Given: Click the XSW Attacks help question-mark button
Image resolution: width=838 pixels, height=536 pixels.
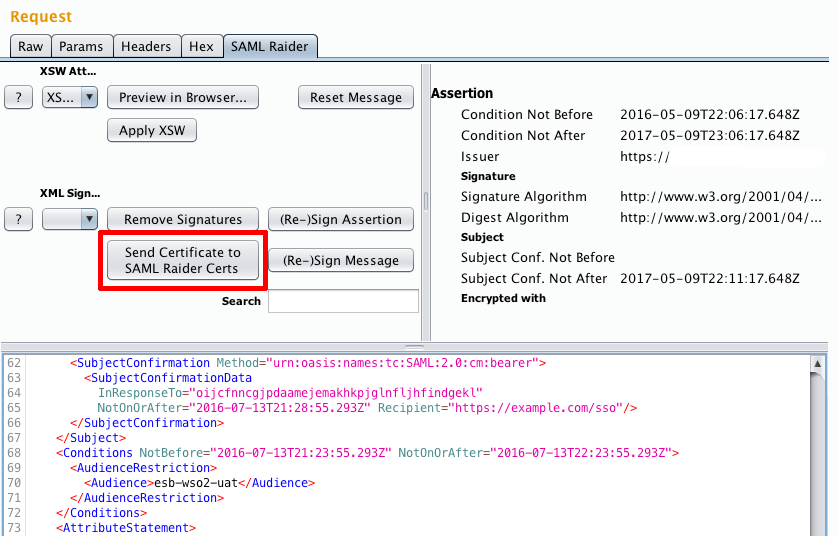Looking at the screenshot, I should (19, 97).
